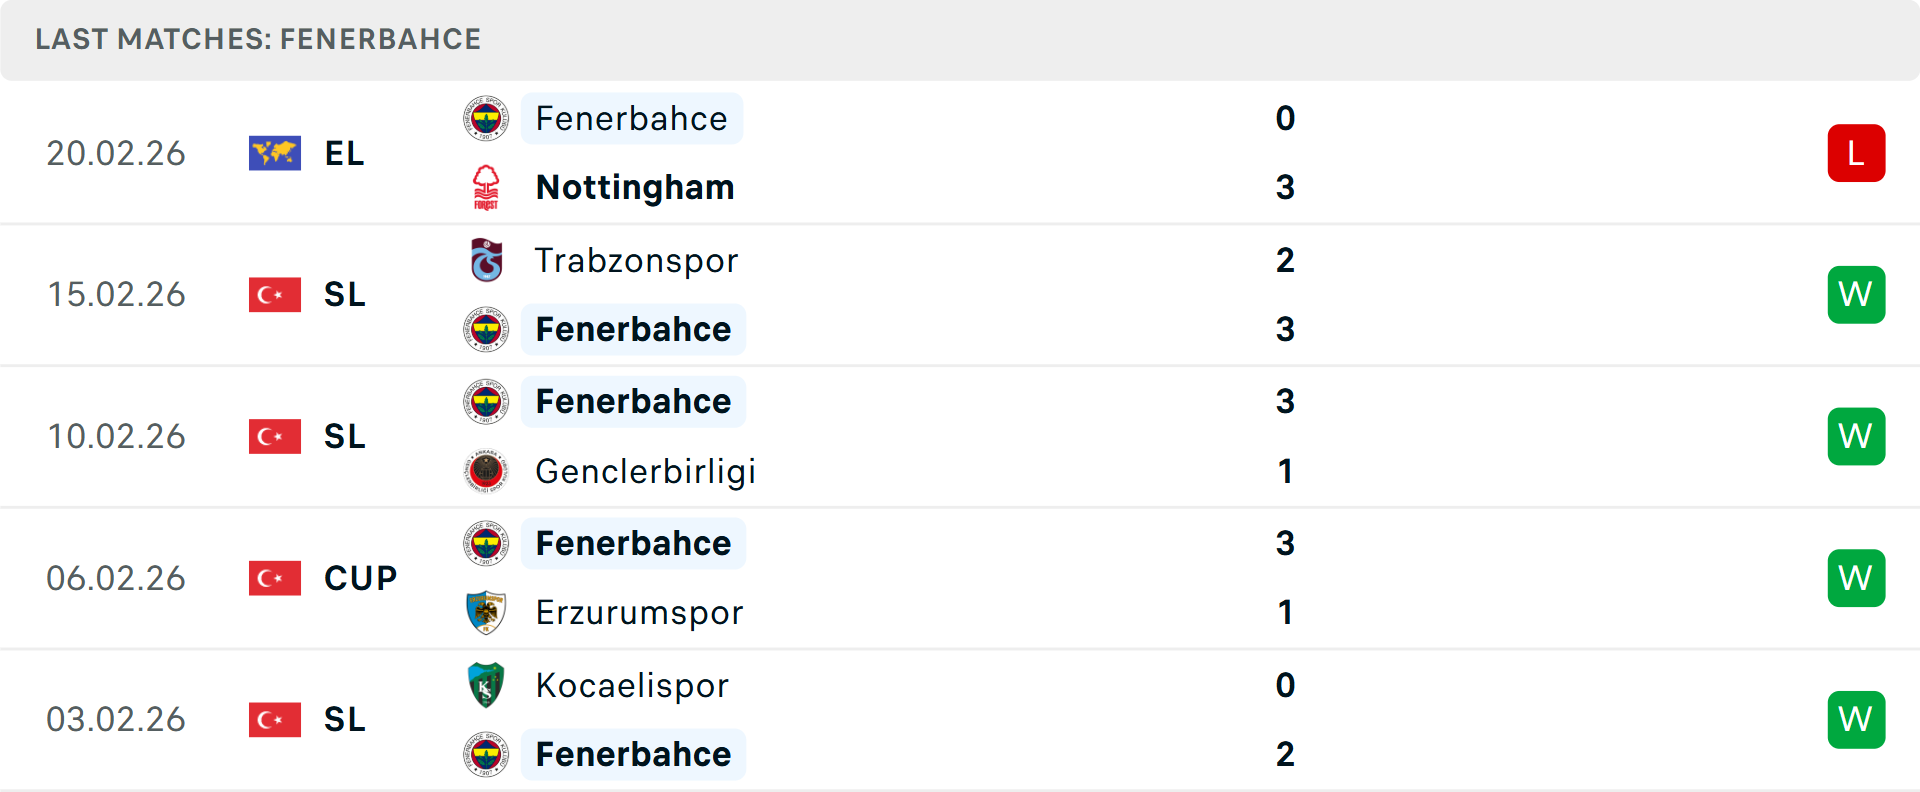Select the W badge for the Kocaelispor game

pyautogui.click(x=1856, y=719)
